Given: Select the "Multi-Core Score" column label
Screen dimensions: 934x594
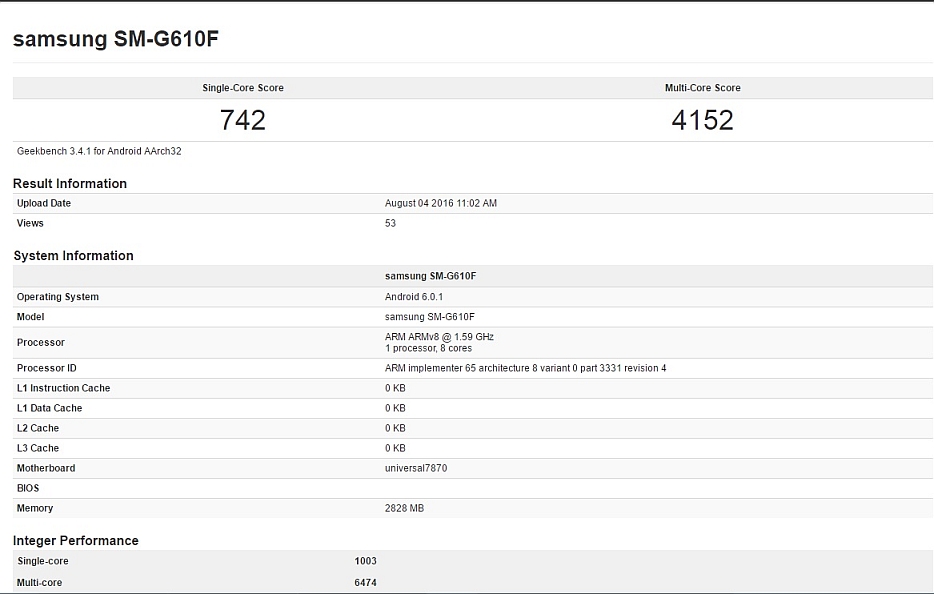Looking at the screenshot, I should [x=703, y=88].
